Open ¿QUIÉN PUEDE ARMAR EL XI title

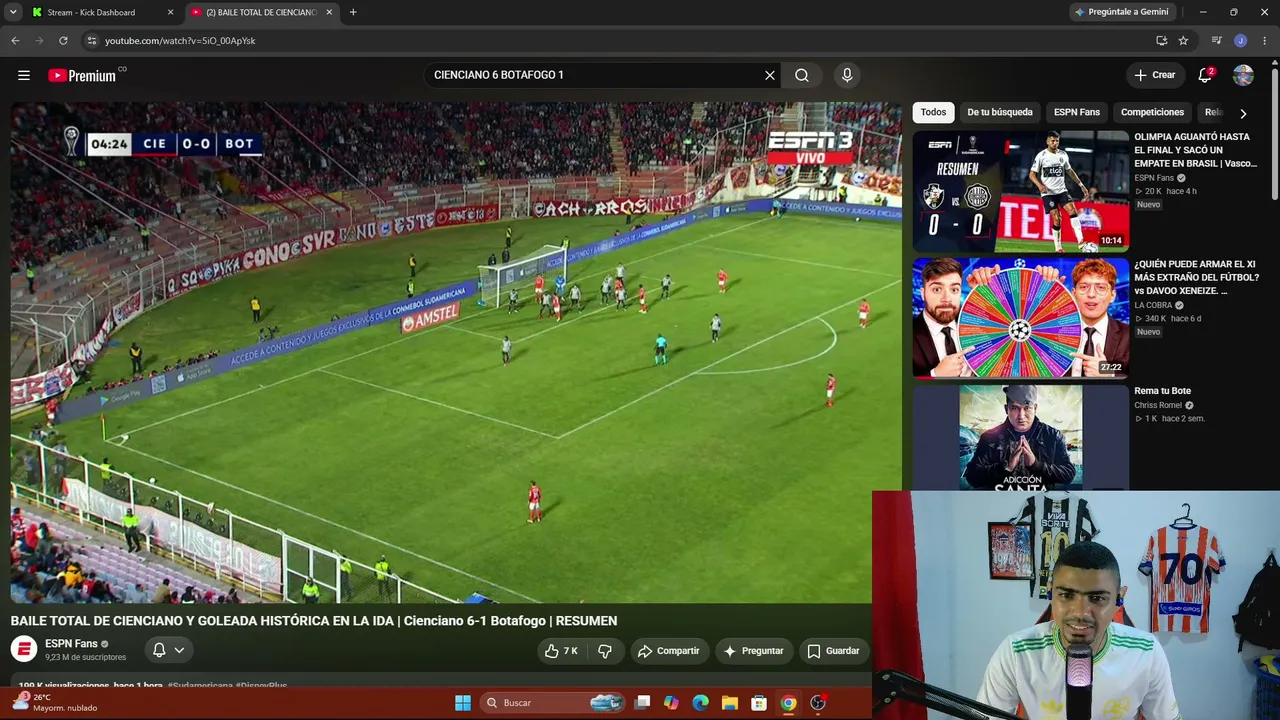pos(1197,278)
